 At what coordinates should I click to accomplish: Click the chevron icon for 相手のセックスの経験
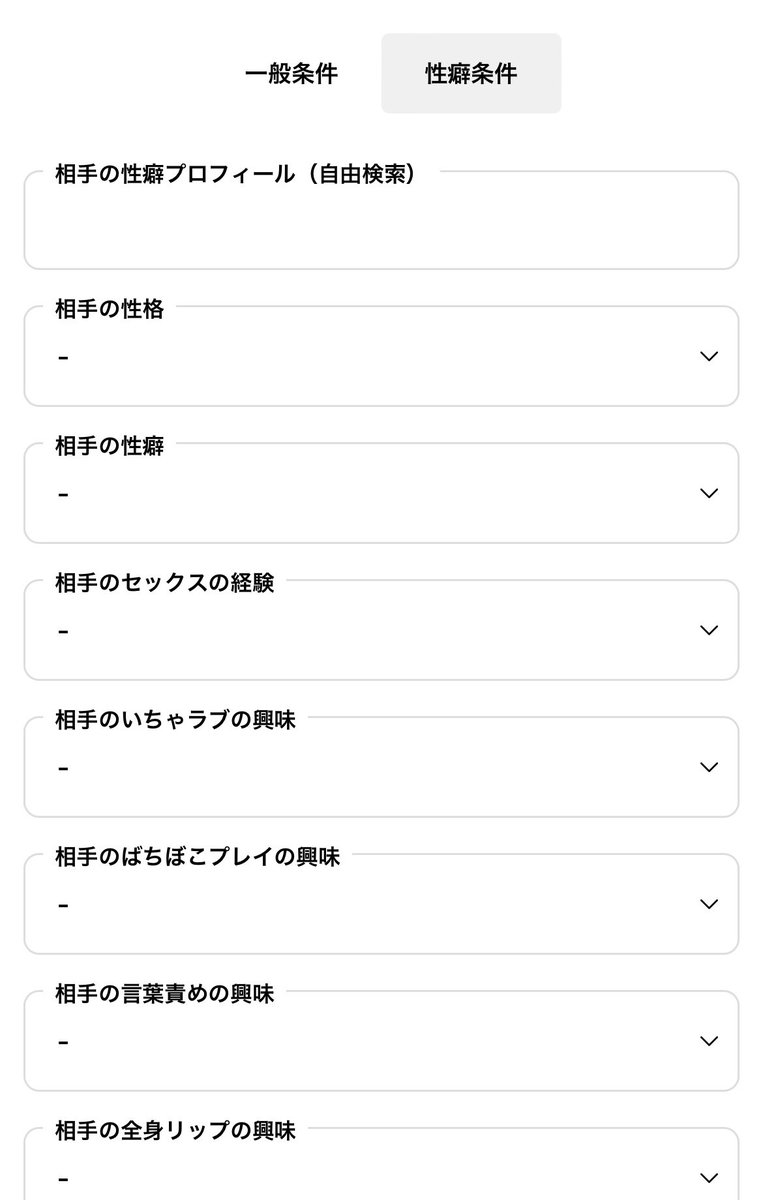(x=709, y=630)
